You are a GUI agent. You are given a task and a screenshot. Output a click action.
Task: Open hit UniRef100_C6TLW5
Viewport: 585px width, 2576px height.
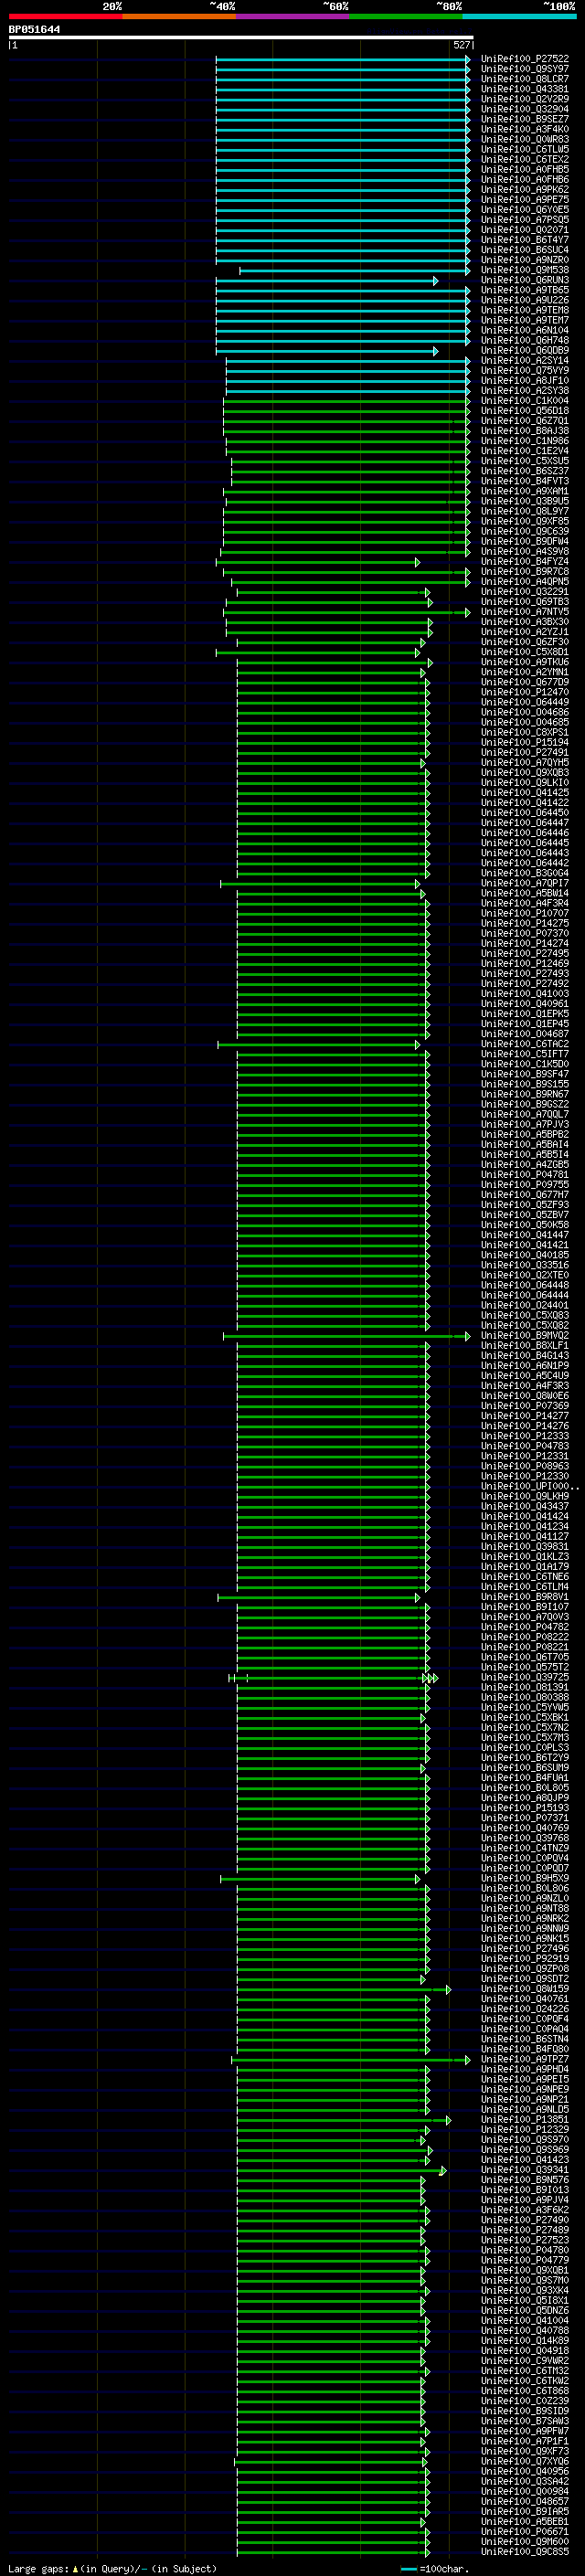(x=524, y=149)
